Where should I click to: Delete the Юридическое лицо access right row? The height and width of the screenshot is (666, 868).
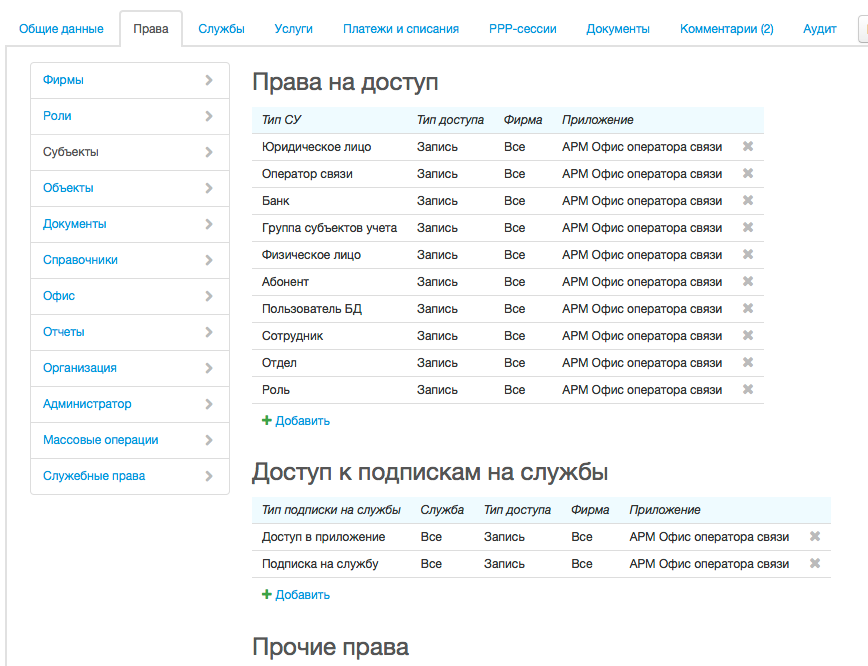click(x=747, y=147)
